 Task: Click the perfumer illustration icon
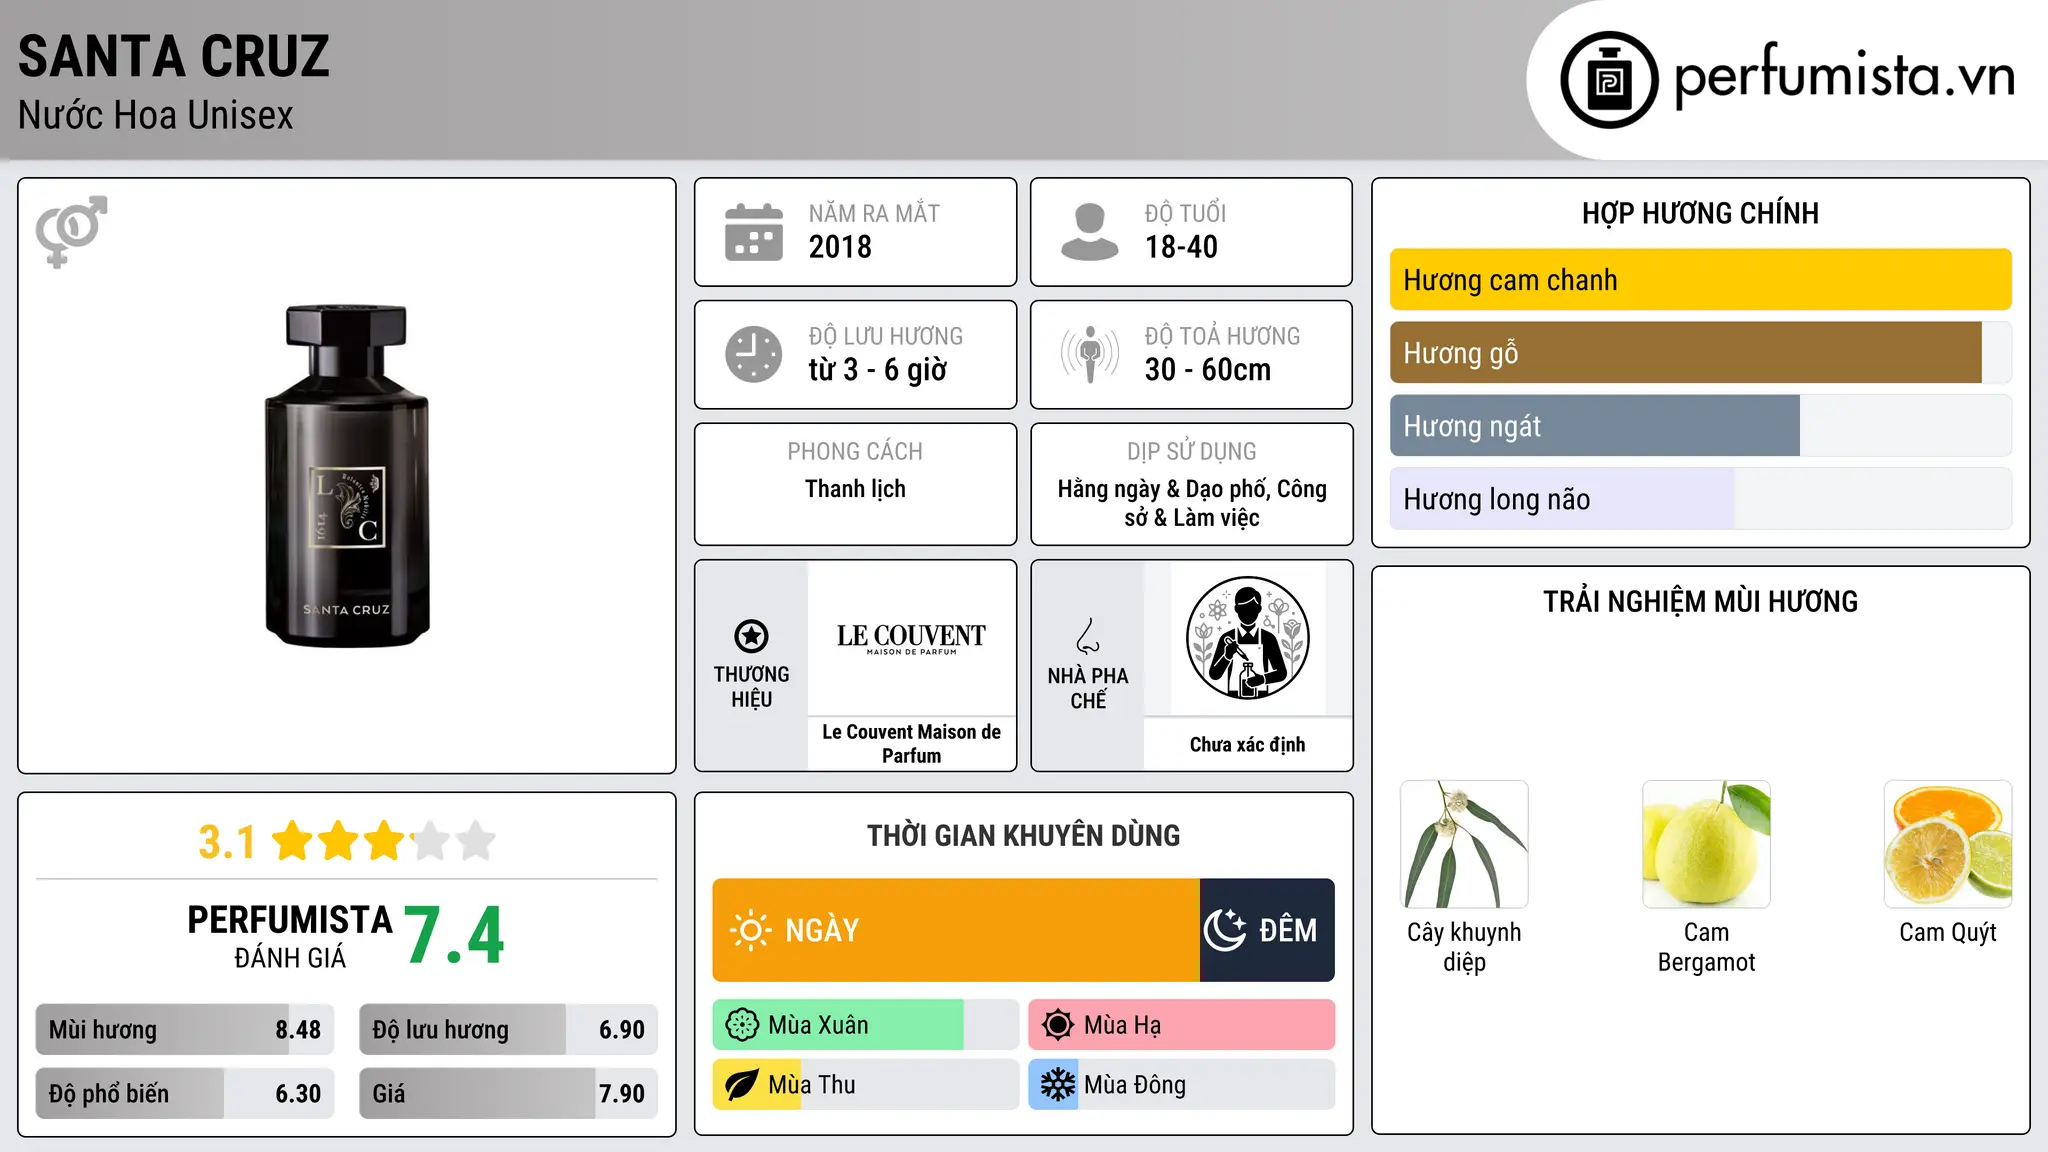1247,638
